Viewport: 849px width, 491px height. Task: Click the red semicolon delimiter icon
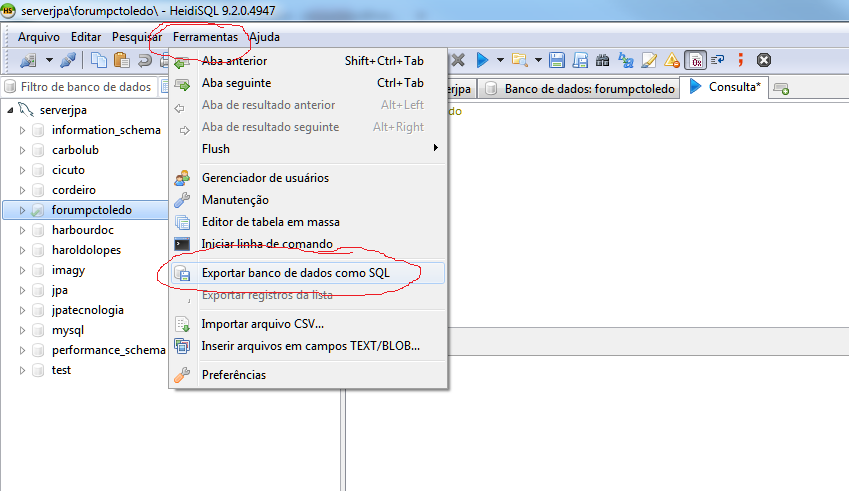pos(741,60)
